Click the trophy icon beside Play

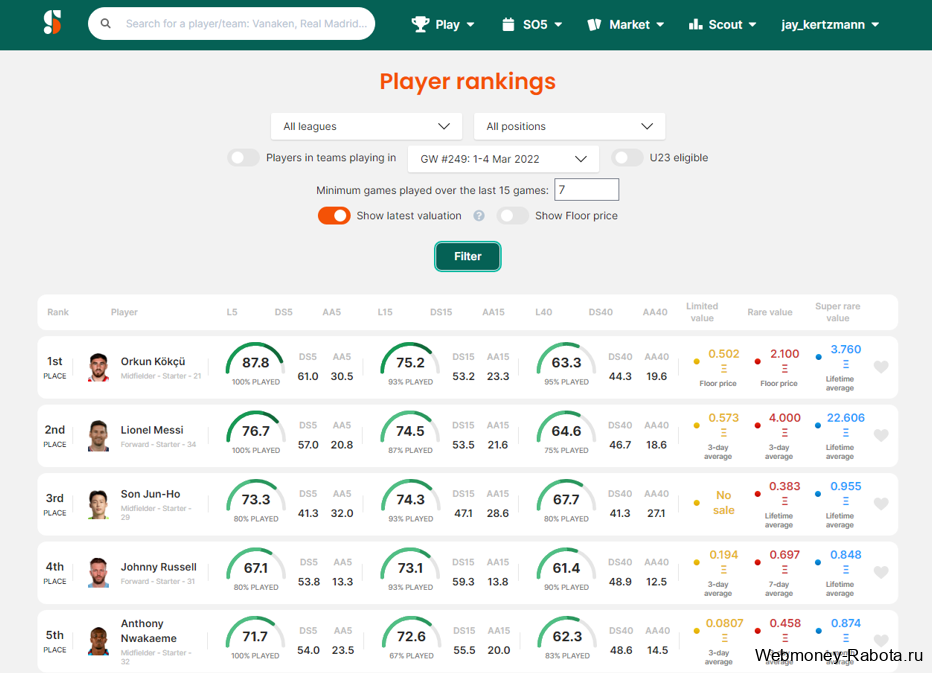(420, 24)
